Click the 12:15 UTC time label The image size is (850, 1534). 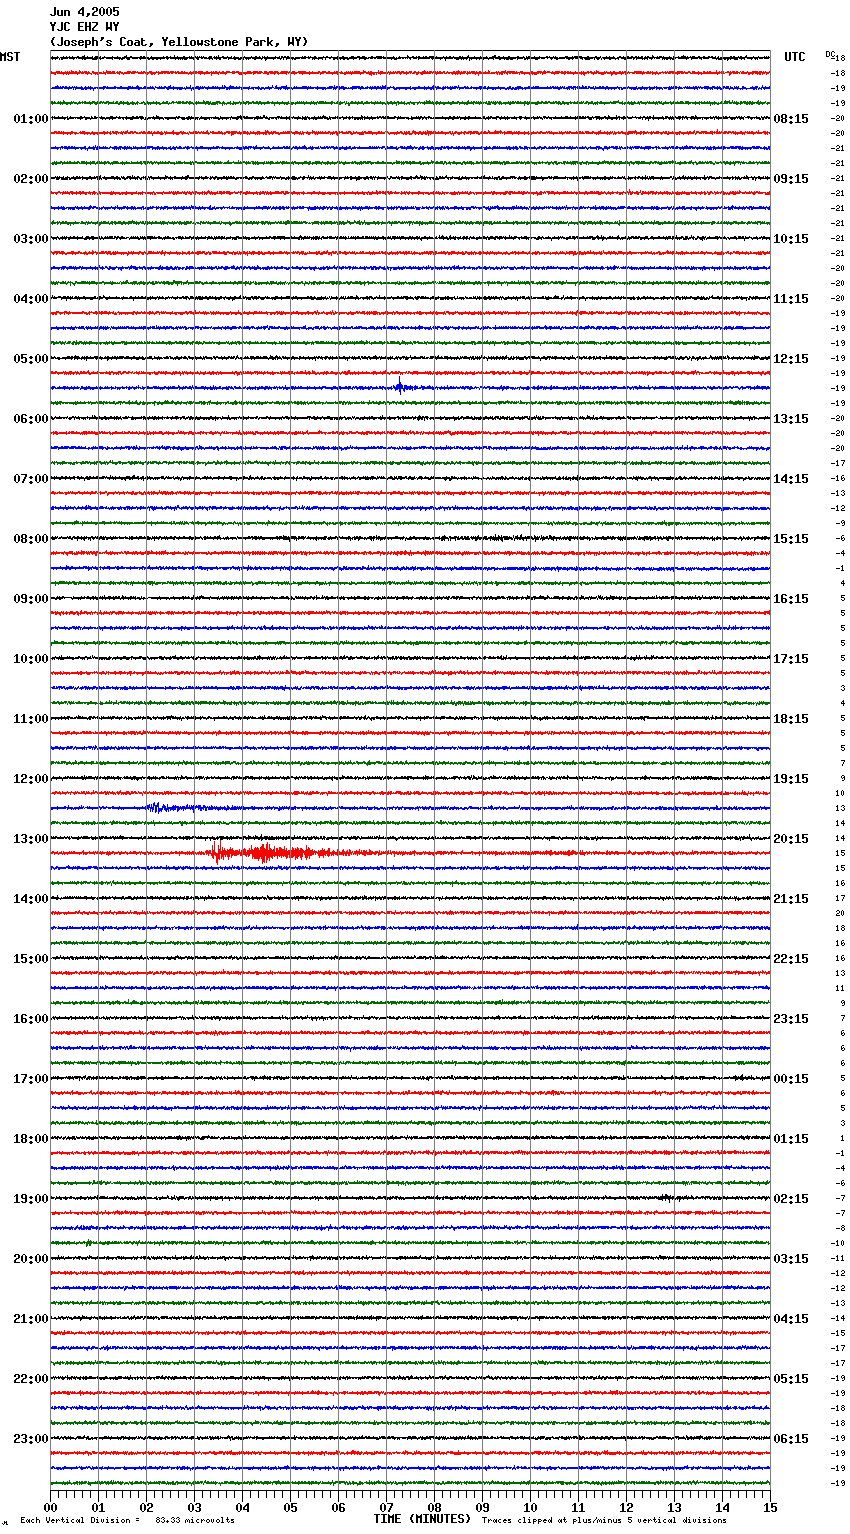[x=791, y=359]
